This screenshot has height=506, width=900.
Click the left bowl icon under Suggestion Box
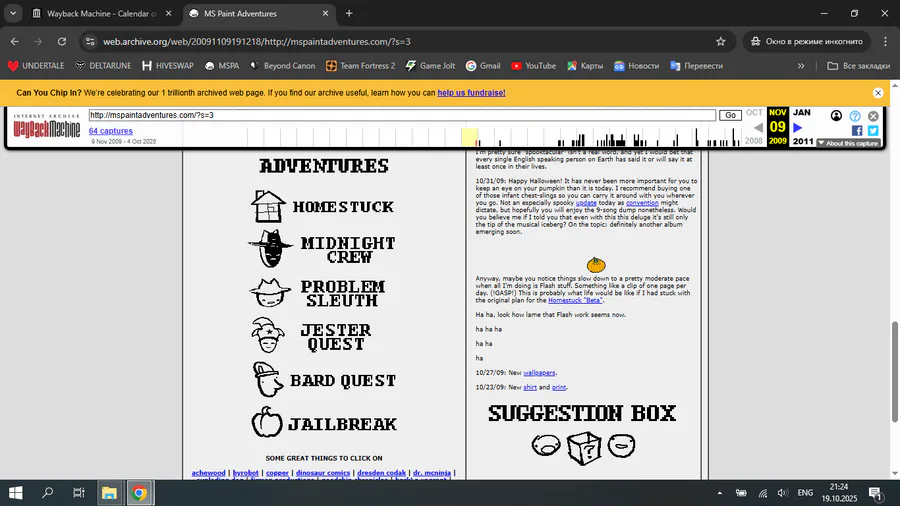point(546,445)
